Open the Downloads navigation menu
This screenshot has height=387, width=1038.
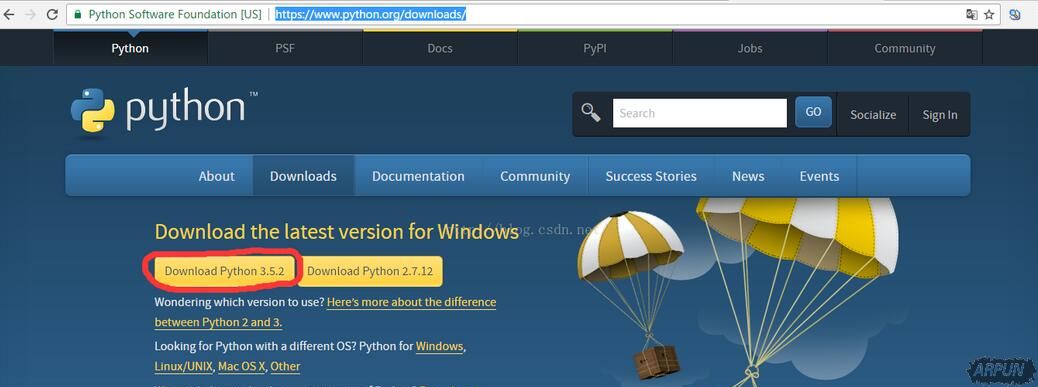pyautogui.click(x=303, y=176)
